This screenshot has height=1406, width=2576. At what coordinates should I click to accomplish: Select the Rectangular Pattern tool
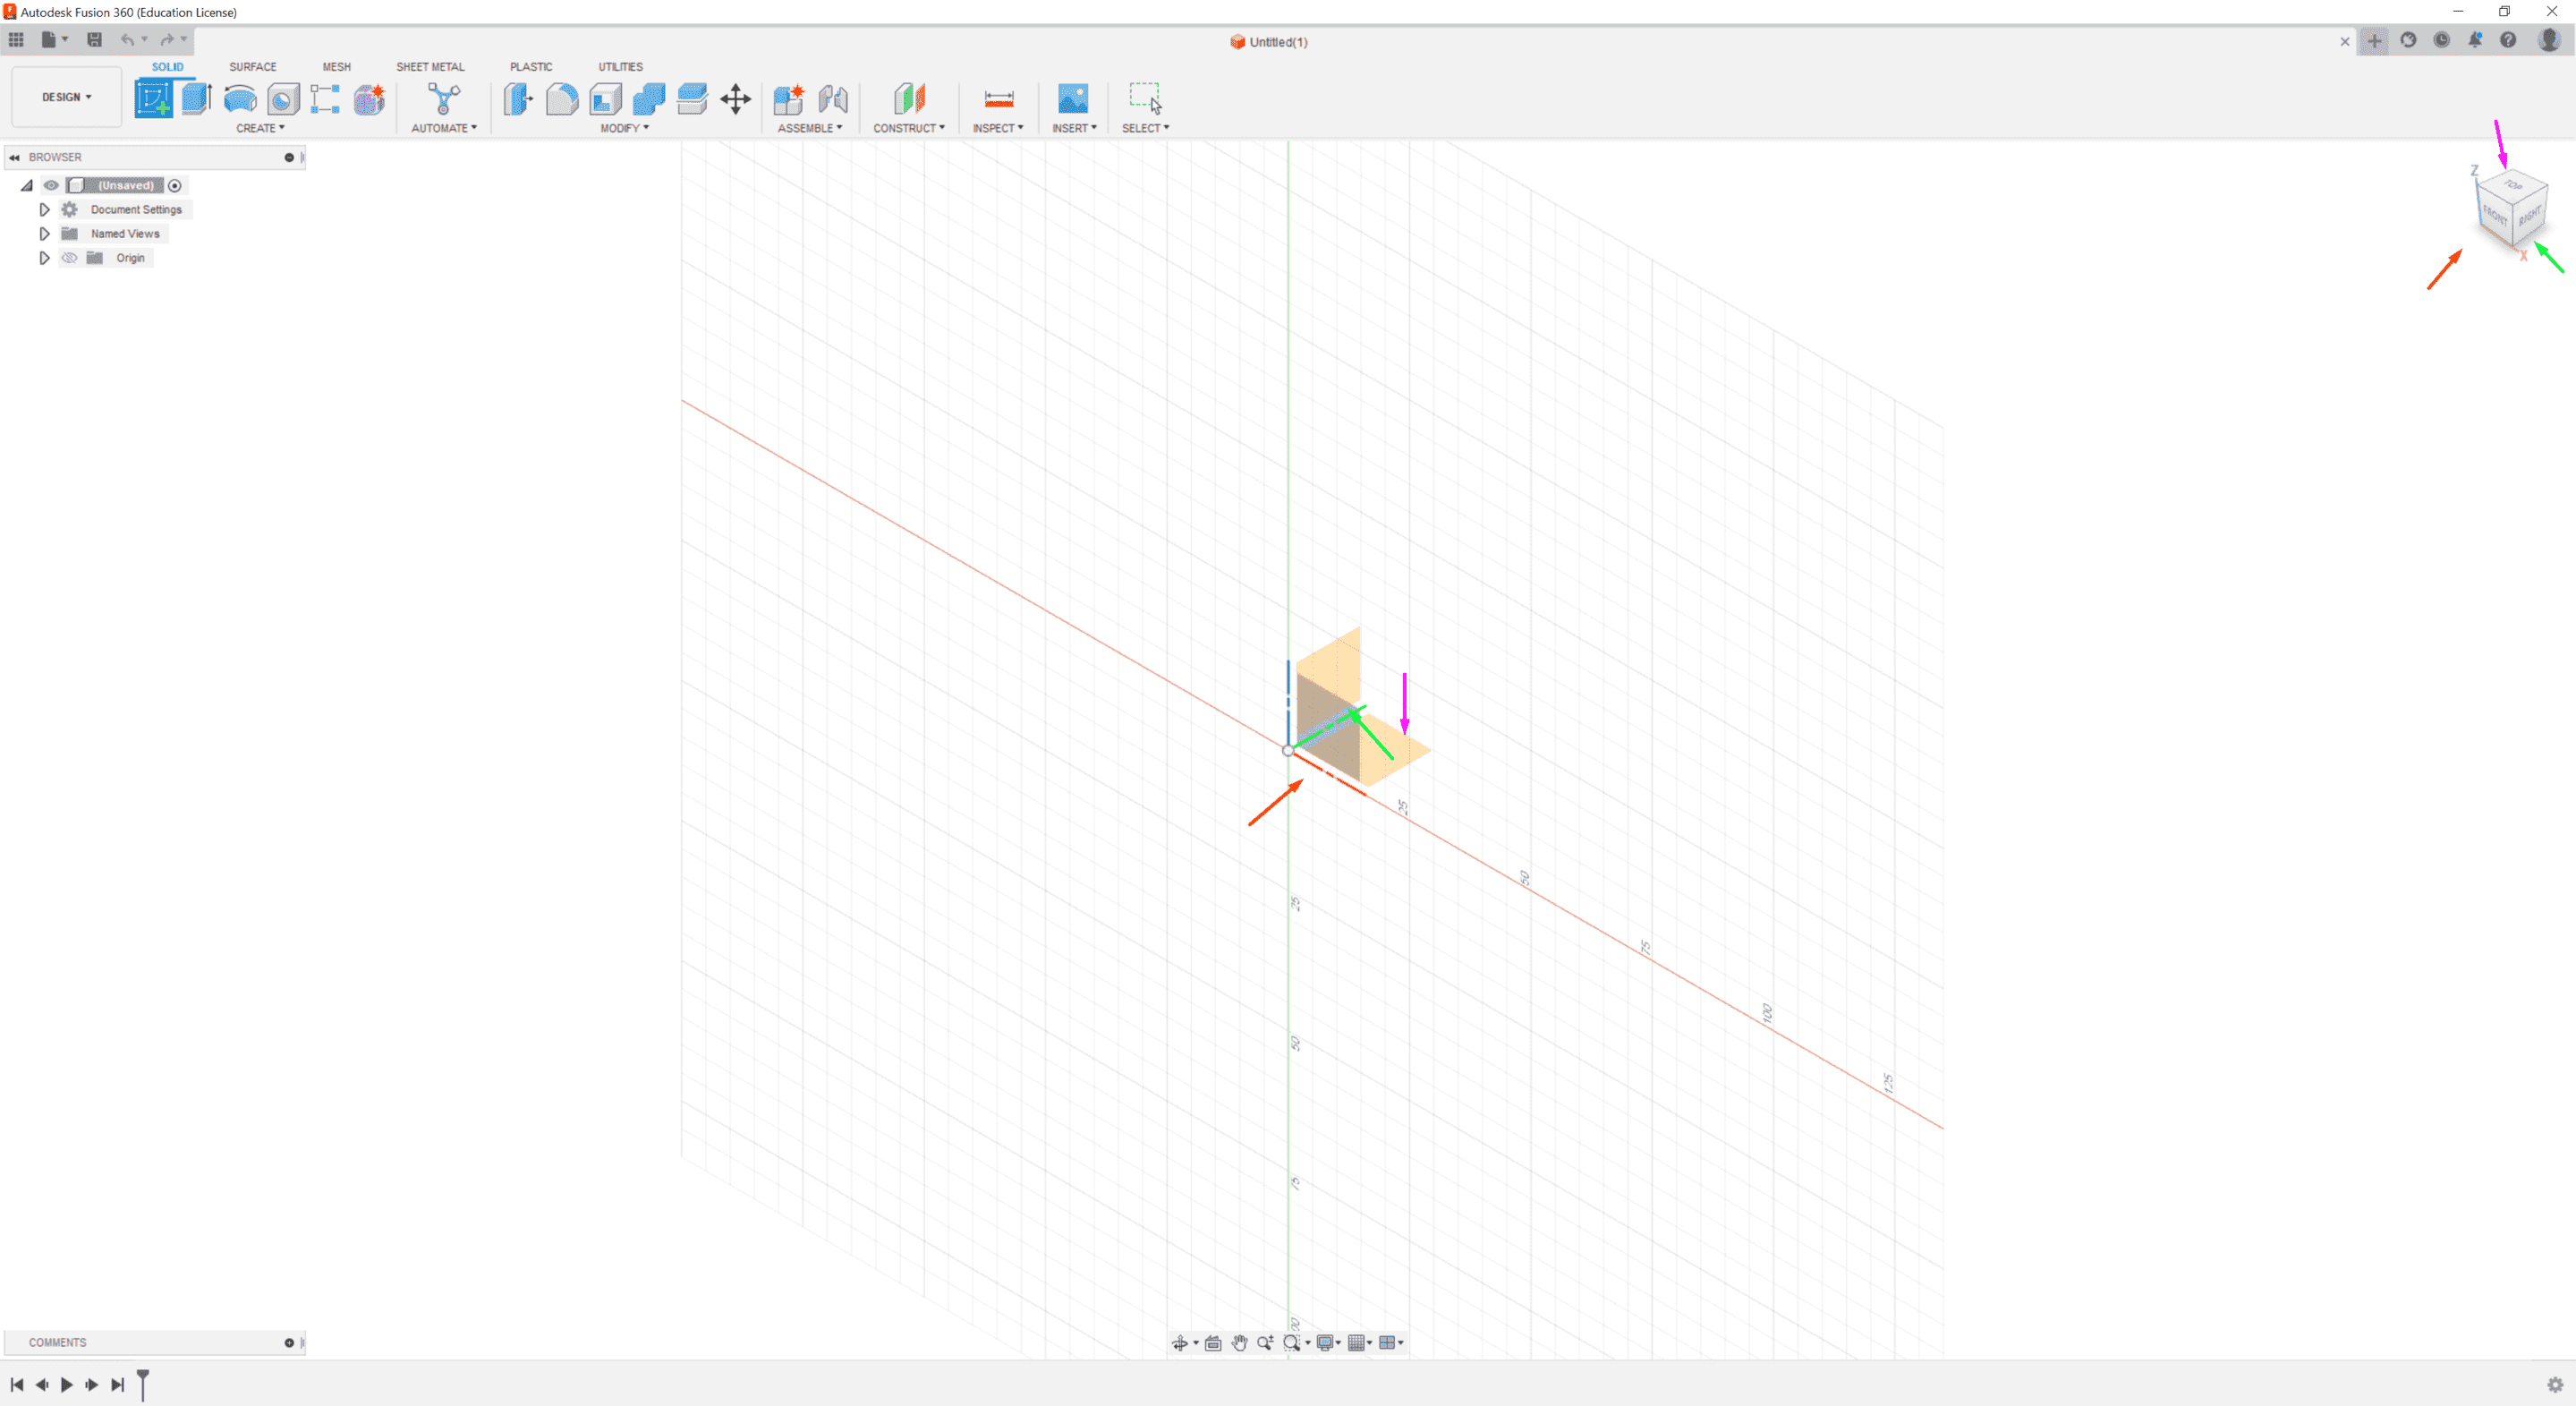(325, 99)
